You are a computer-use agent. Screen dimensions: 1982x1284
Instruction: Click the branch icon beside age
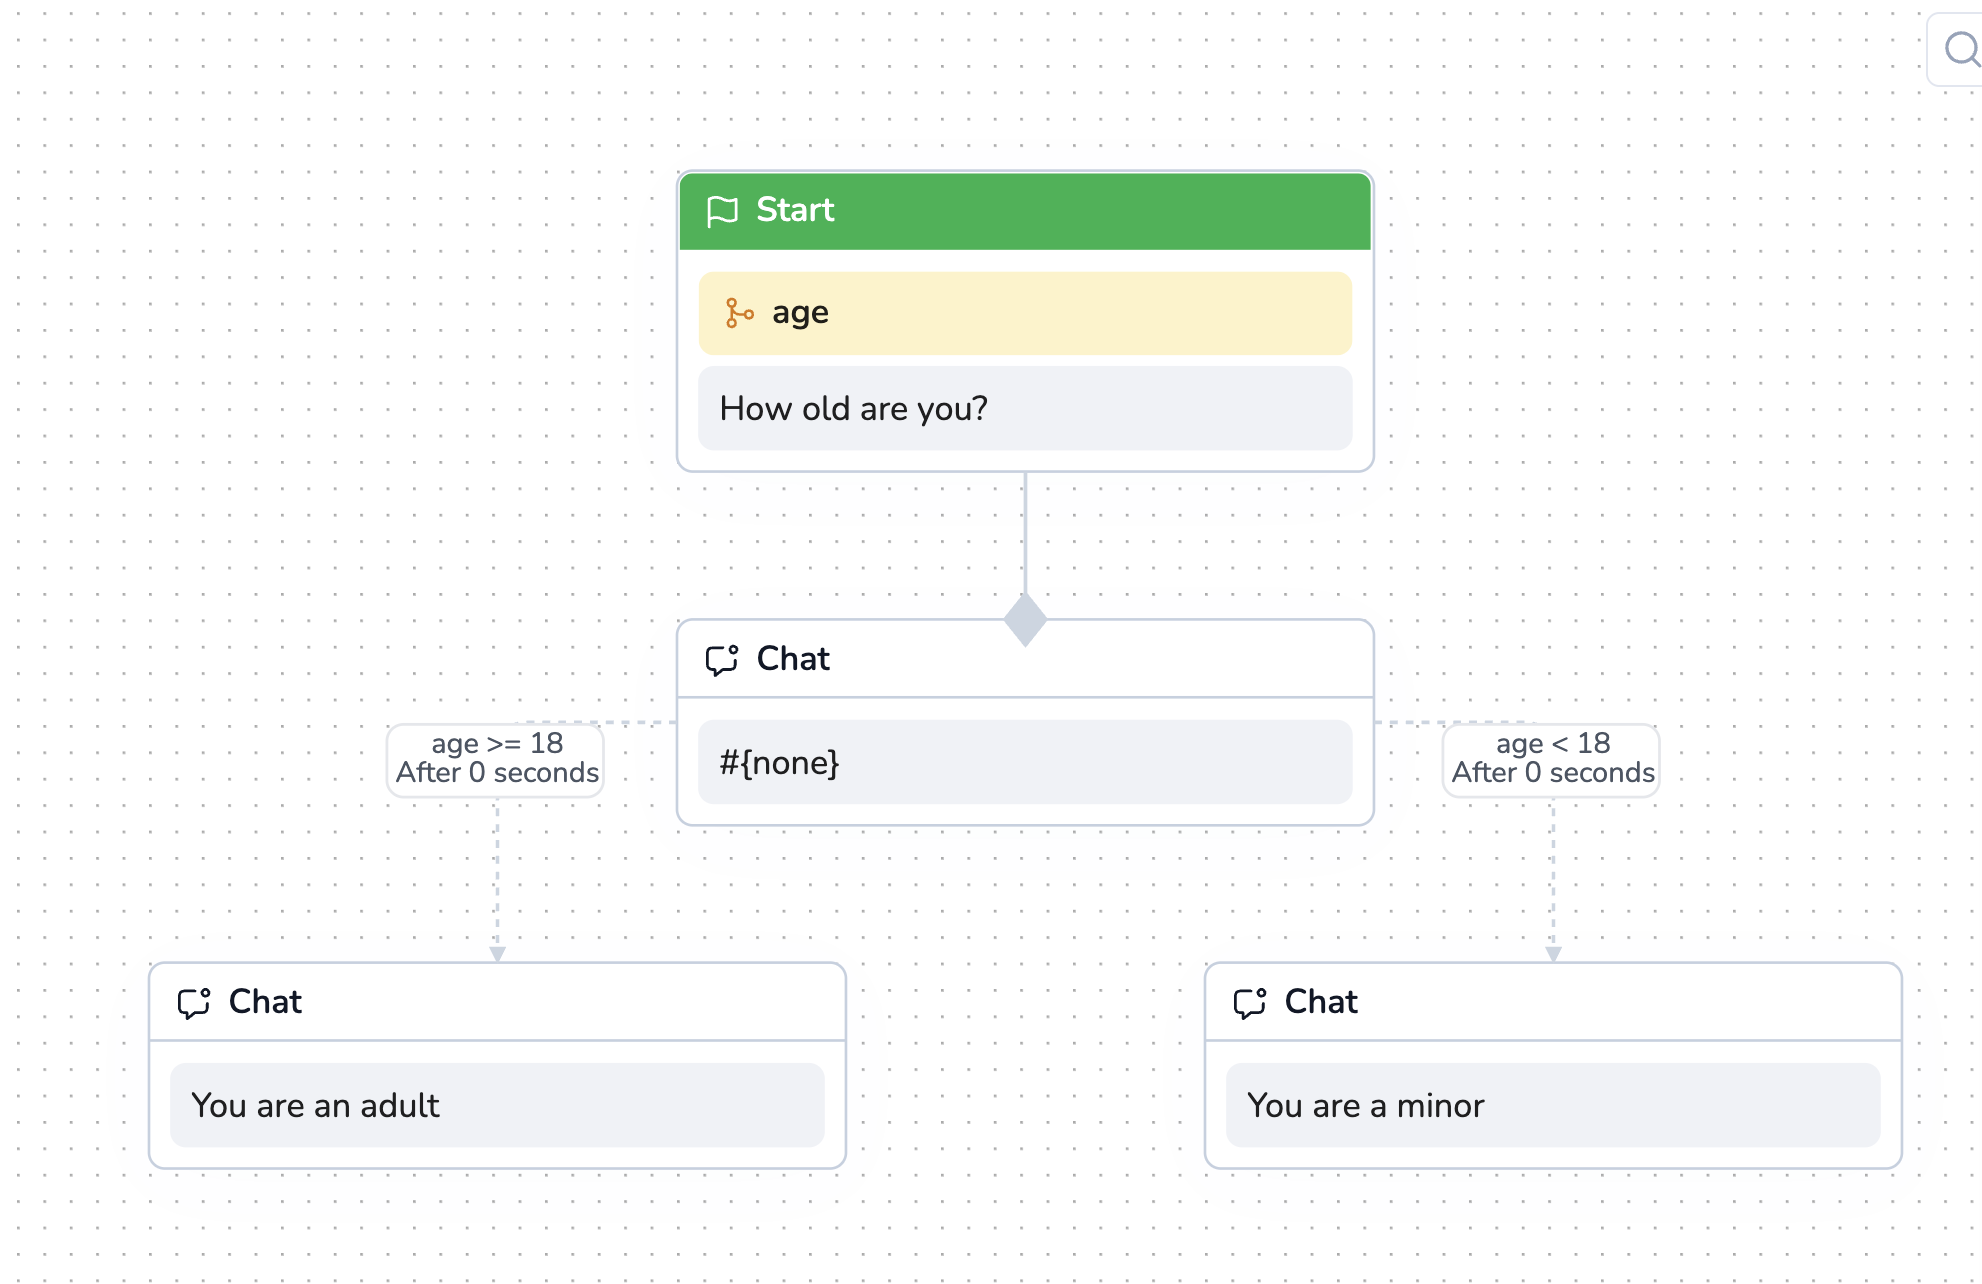(739, 313)
